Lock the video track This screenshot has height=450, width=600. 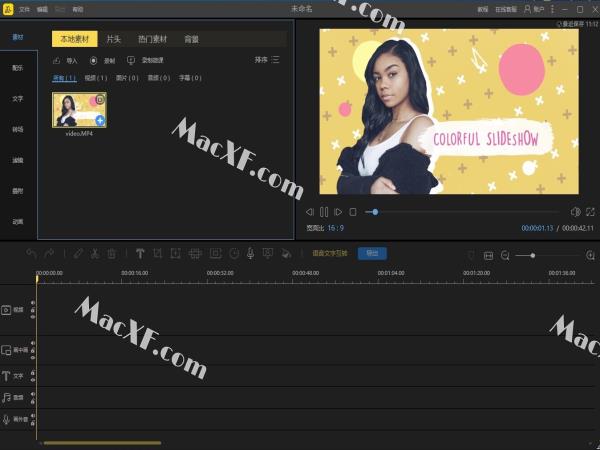click(33, 310)
